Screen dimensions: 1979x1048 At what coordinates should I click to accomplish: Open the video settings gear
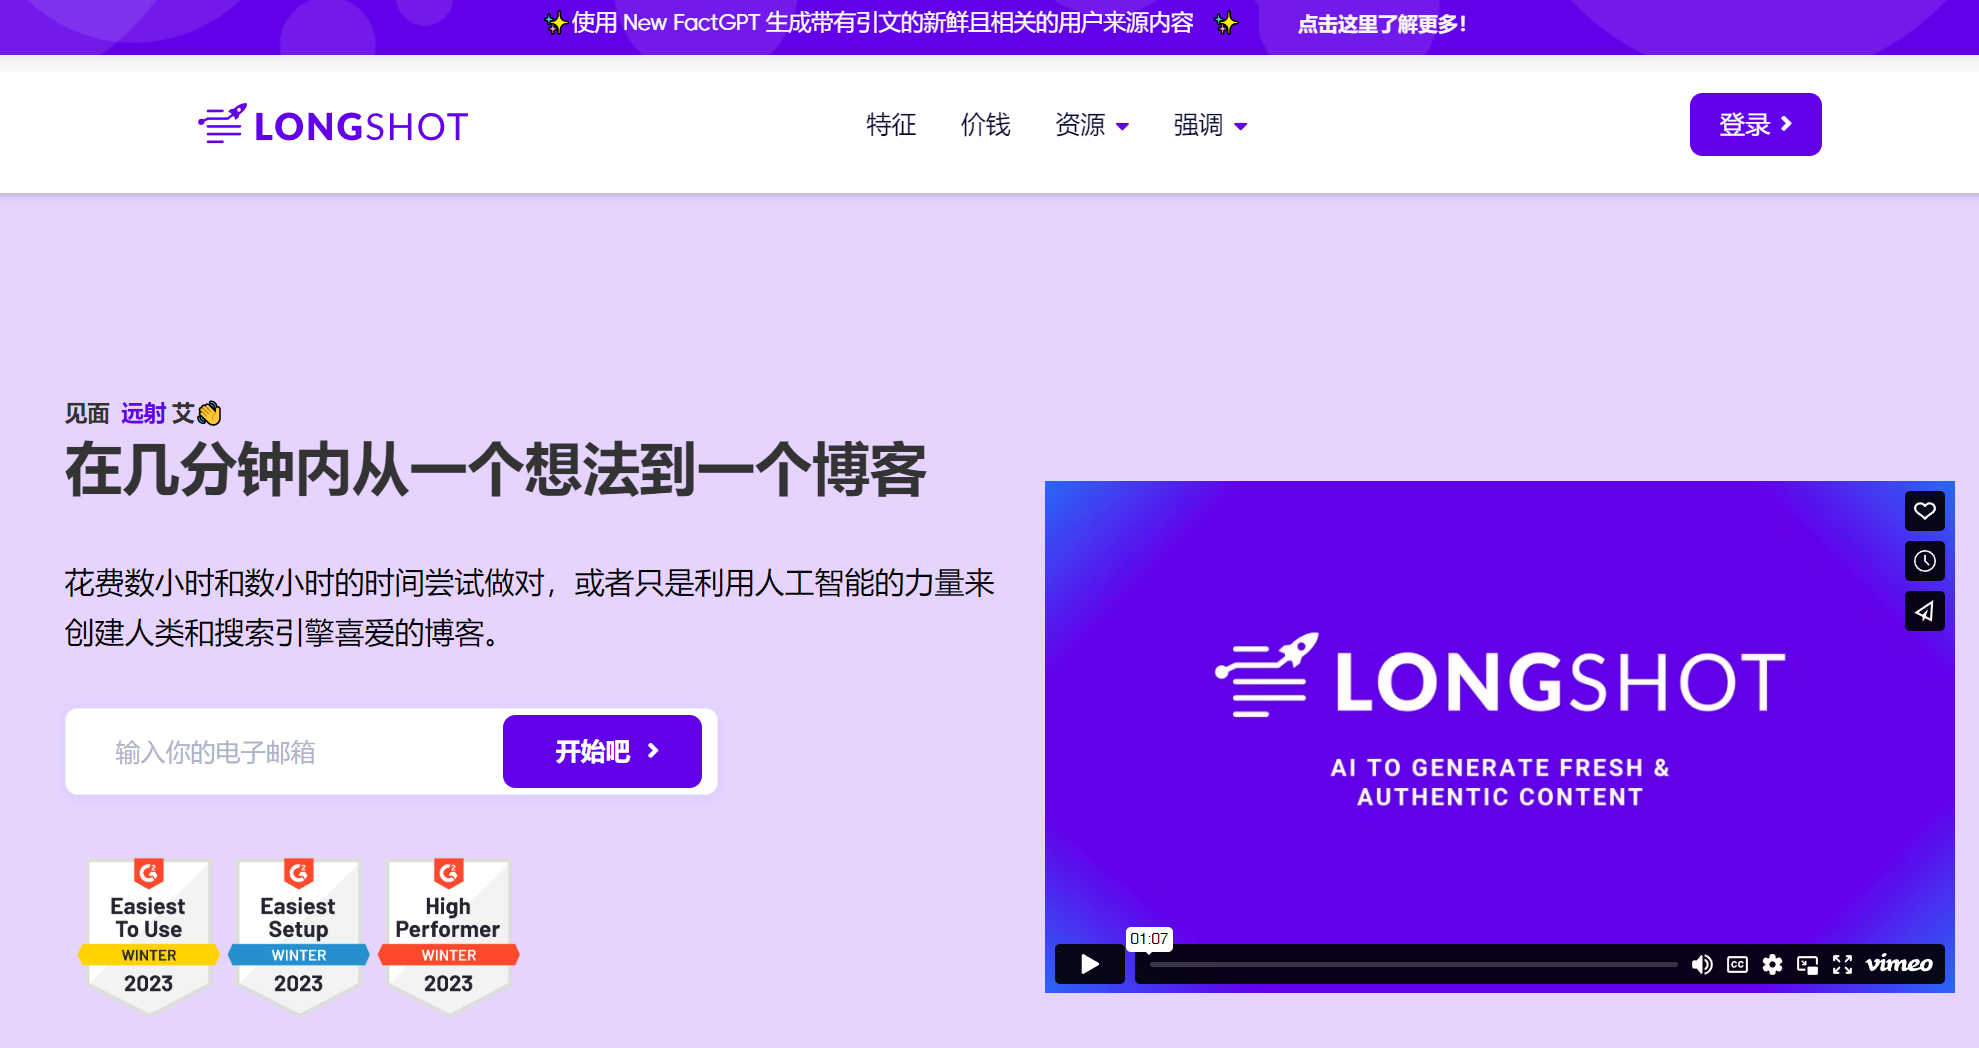pyautogui.click(x=1772, y=964)
